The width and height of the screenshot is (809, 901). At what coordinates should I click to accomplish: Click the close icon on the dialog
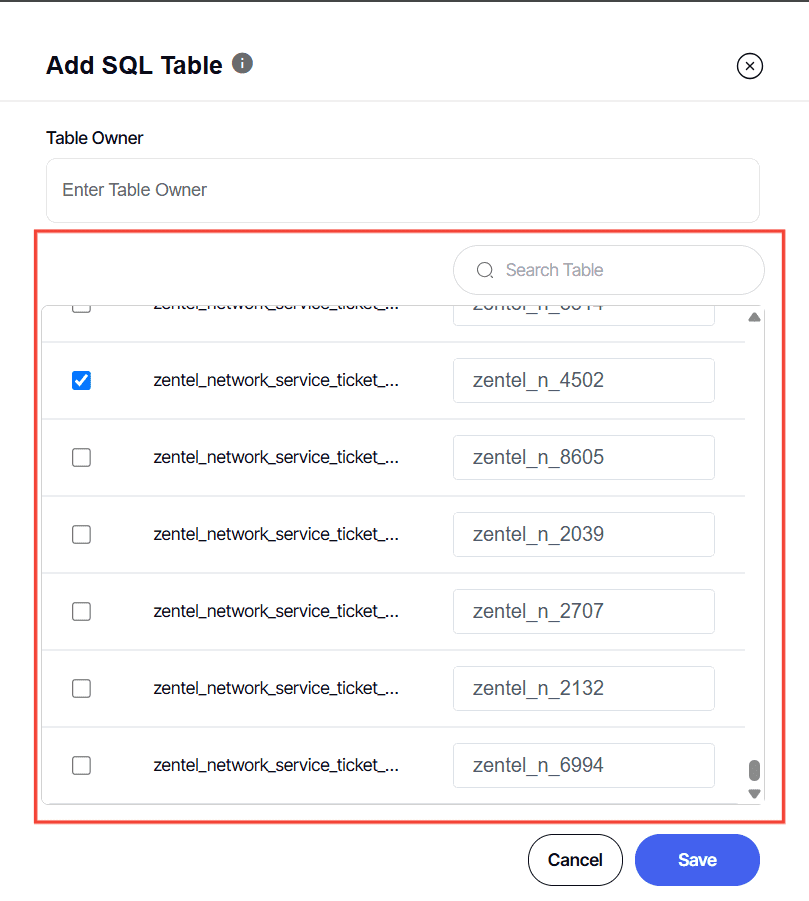point(749,66)
